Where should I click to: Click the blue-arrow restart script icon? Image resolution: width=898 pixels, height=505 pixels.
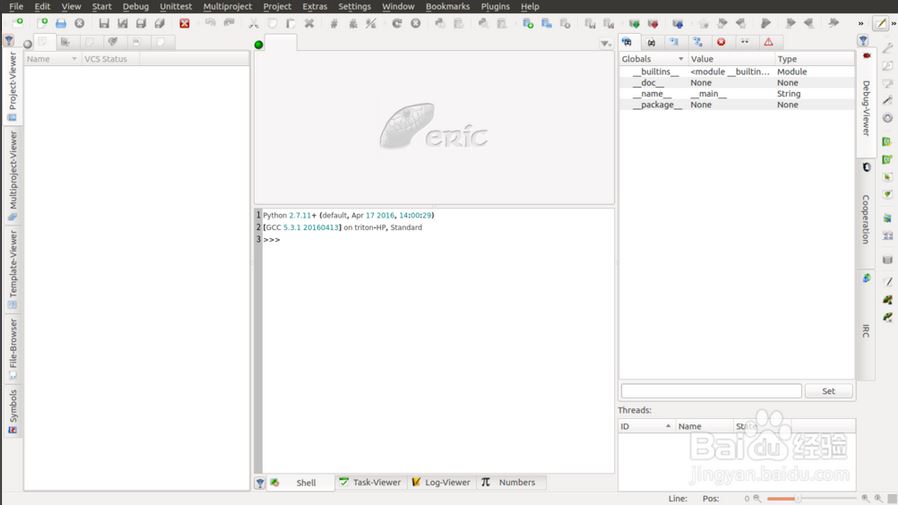[x=678, y=23]
